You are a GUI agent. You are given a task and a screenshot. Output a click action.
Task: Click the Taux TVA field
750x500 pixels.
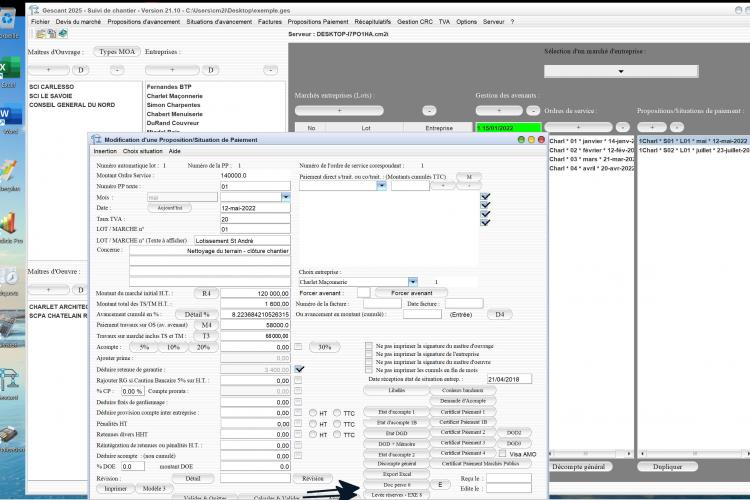tap(255, 219)
